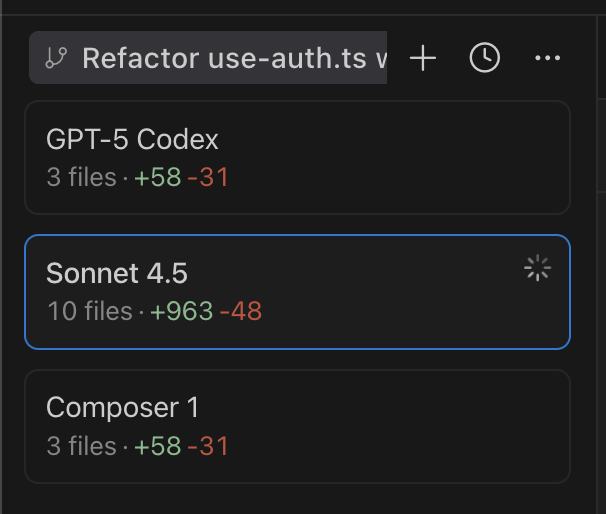Click the plus icon for new chat
The image size is (606, 514).
pyautogui.click(x=423, y=58)
